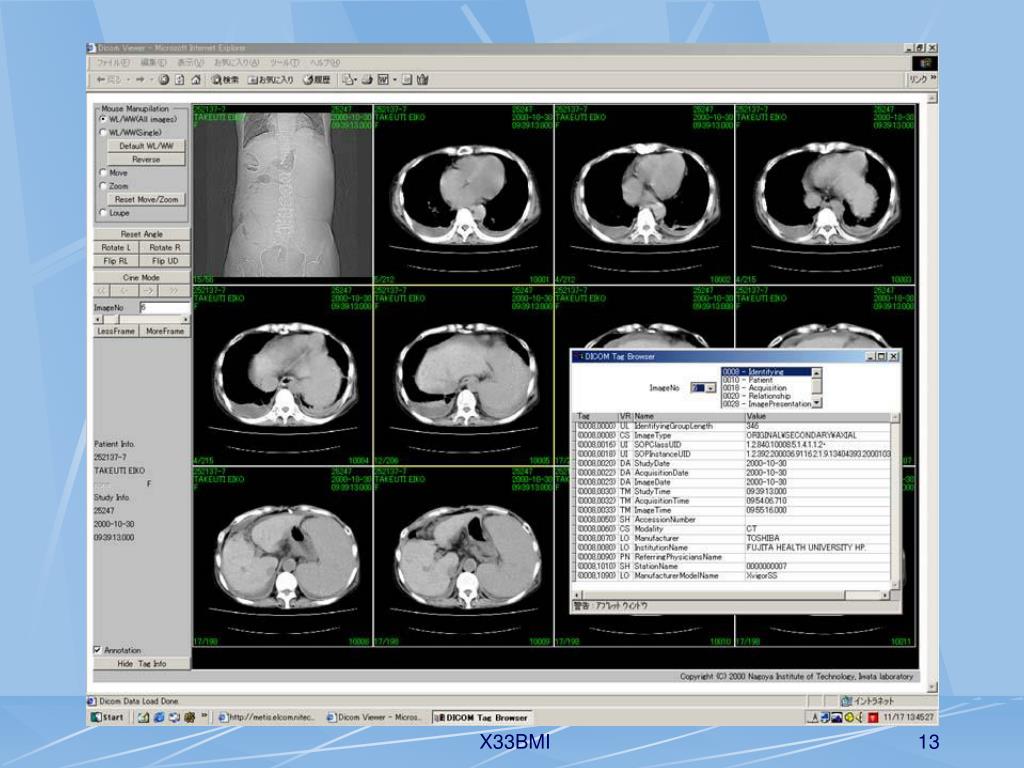The width and height of the screenshot is (1024, 768).
Task: Click the tag group list scrollbar thumb
Action: tap(816, 386)
